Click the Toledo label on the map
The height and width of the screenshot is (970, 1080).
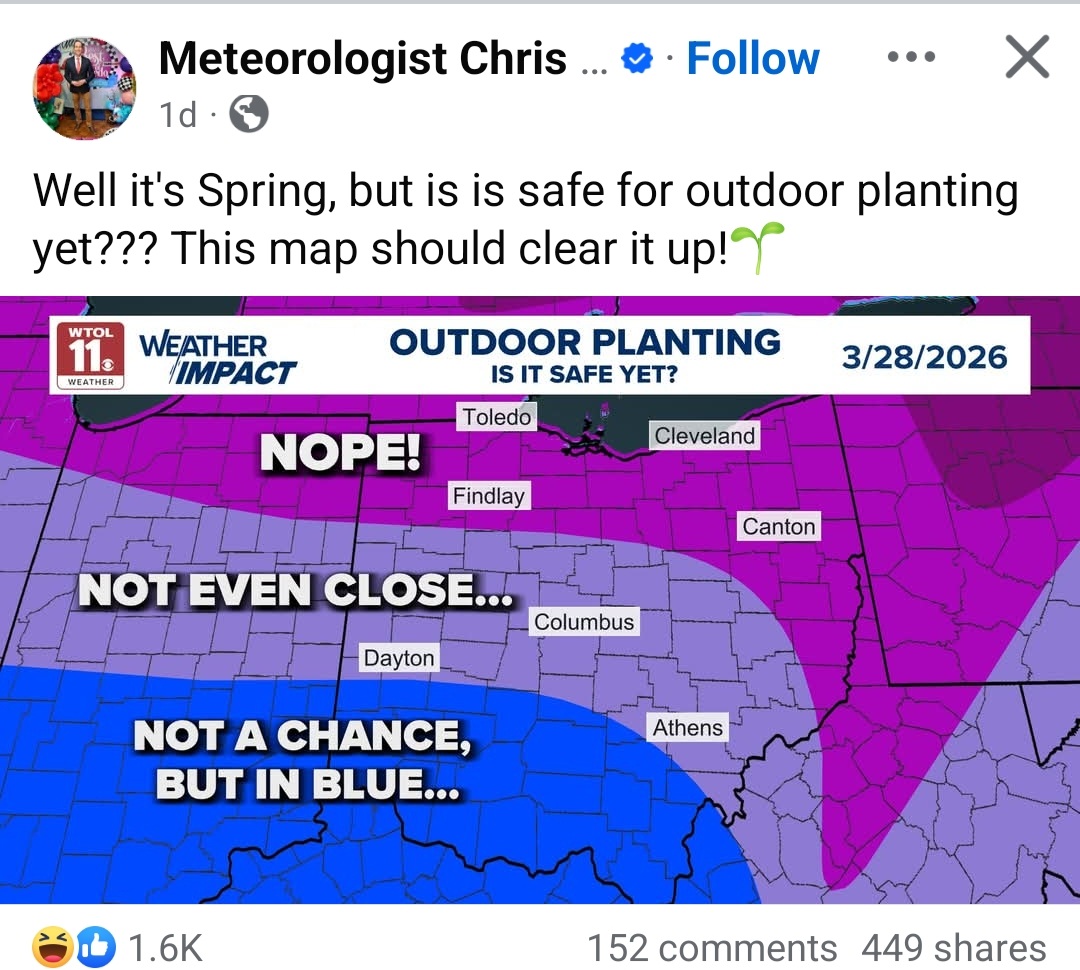[496, 417]
